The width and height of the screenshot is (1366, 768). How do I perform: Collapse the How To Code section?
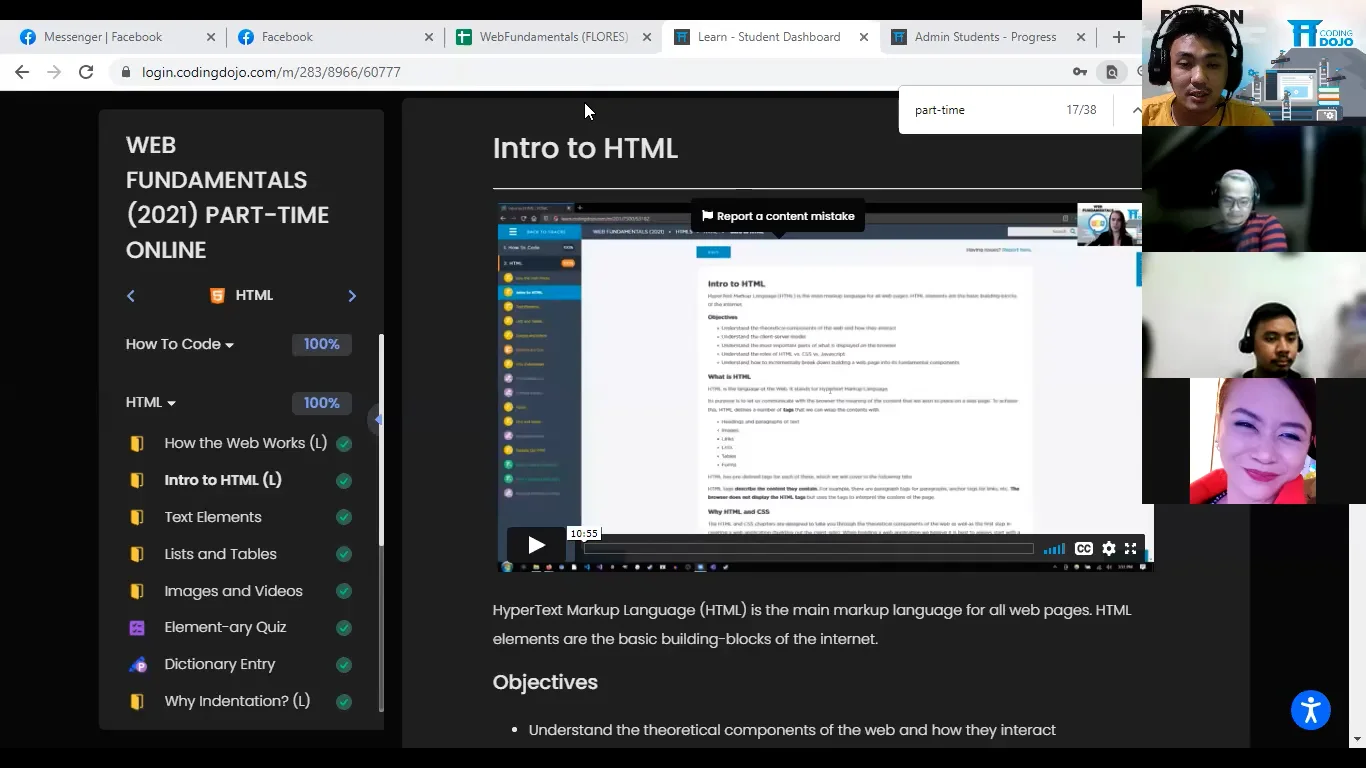[x=180, y=344]
